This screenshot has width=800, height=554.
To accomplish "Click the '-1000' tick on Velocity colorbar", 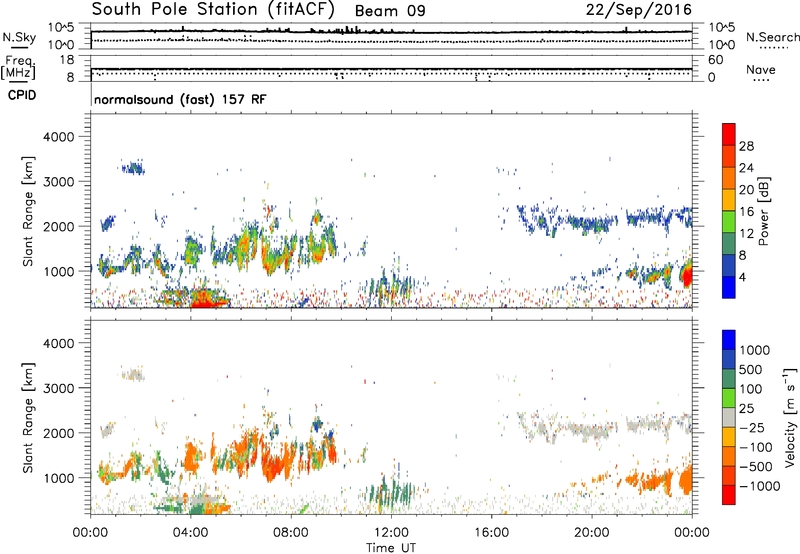I will [760, 486].
